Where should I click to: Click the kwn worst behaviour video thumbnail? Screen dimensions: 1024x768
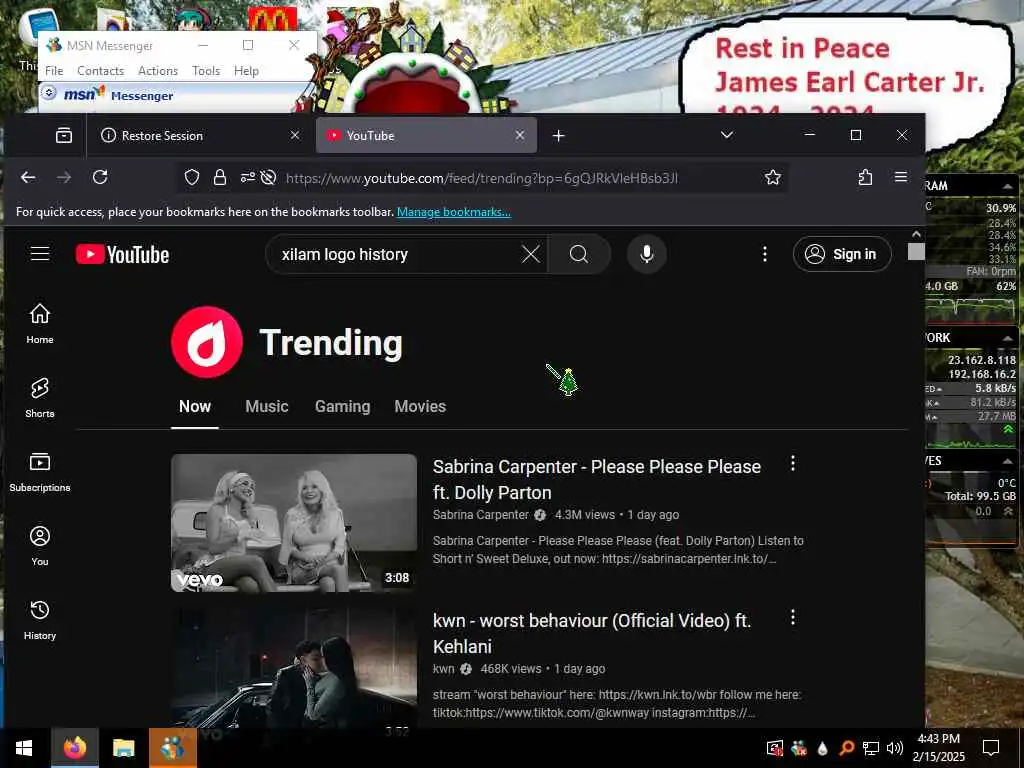294,667
